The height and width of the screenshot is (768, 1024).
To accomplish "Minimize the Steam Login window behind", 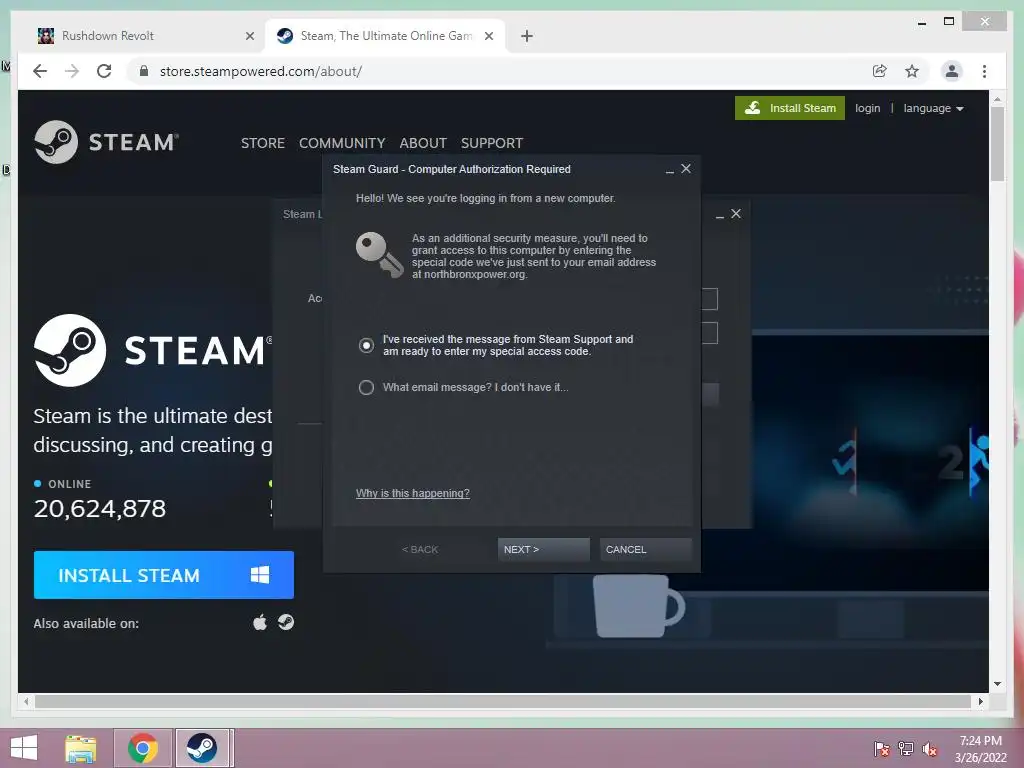I will coord(720,215).
